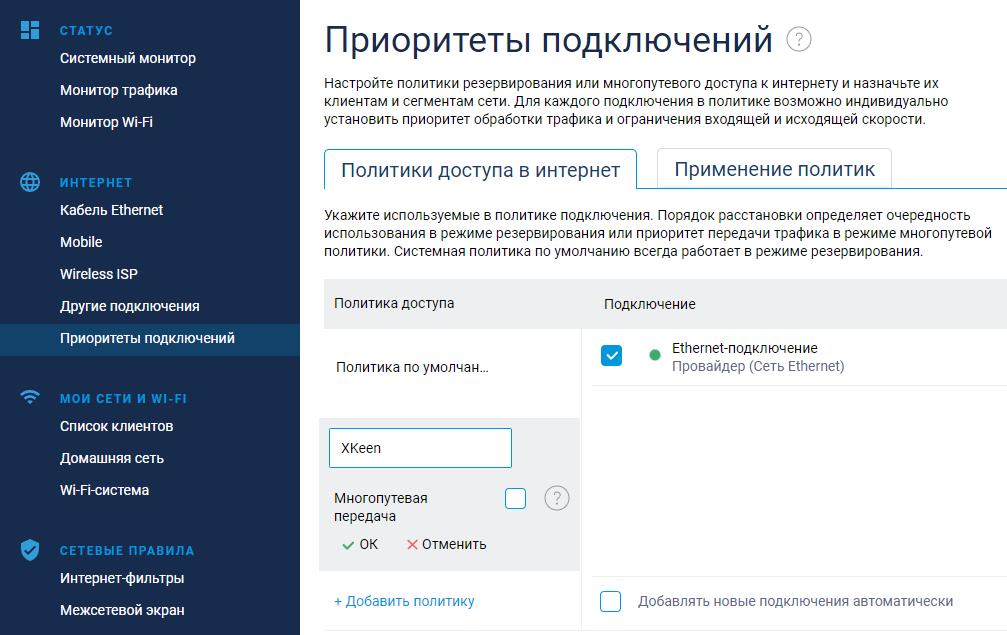Click the green checkmark OK icon

pyautogui.click(x=348, y=545)
